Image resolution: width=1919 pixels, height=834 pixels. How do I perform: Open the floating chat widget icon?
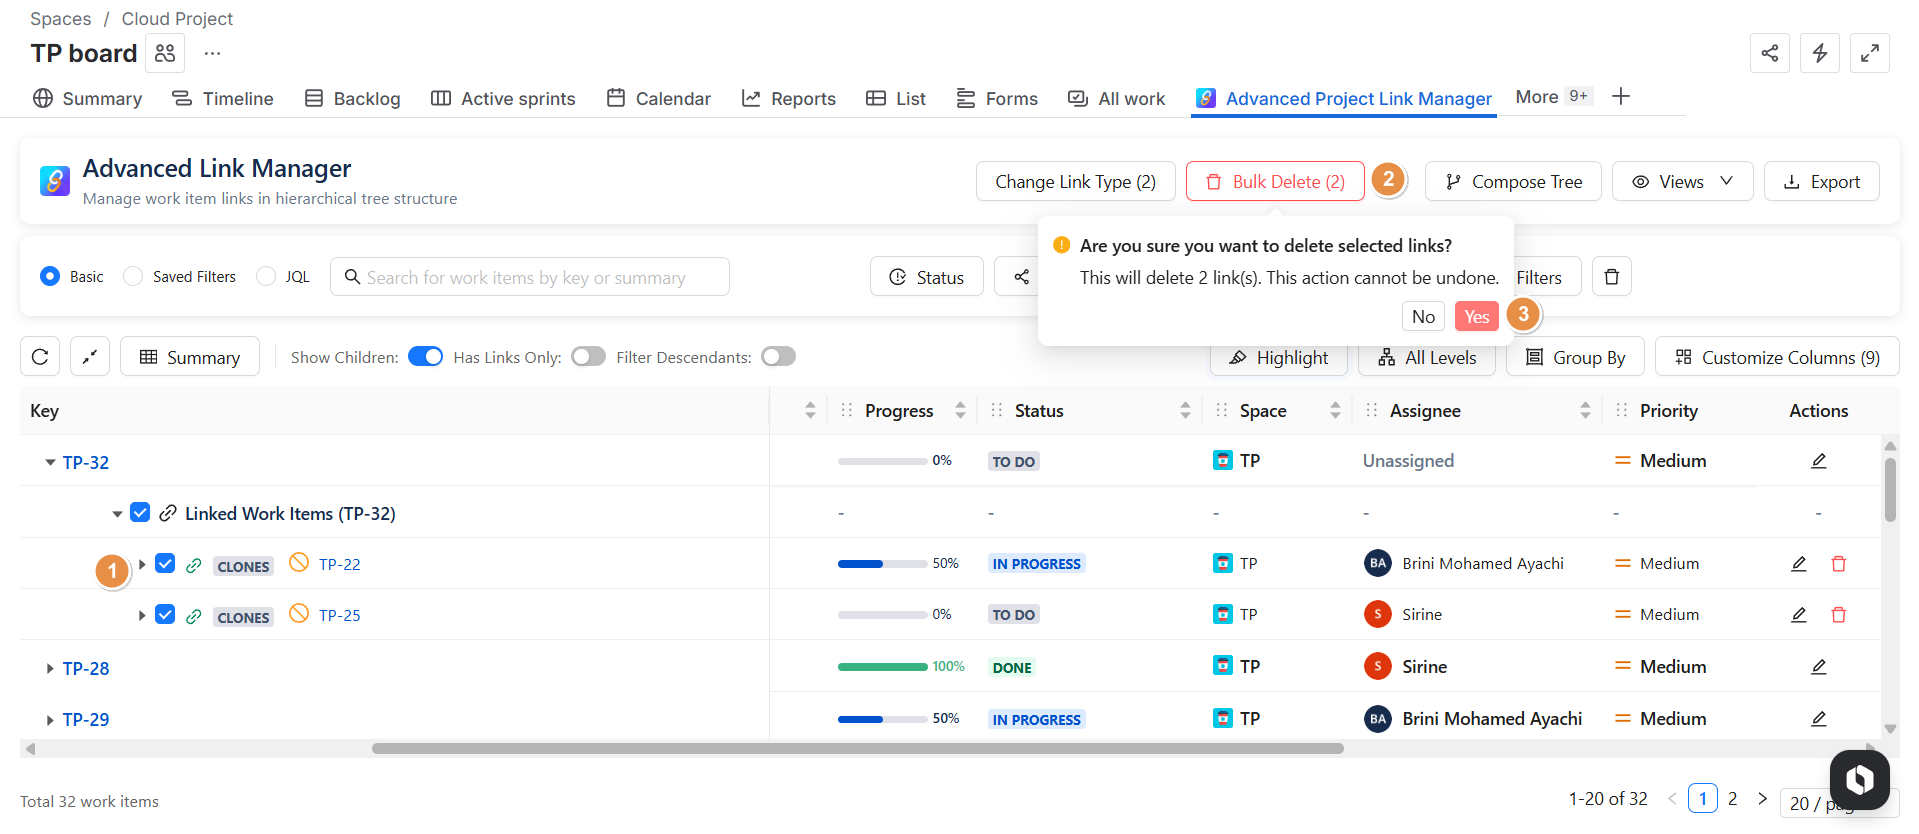pyautogui.click(x=1859, y=779)
